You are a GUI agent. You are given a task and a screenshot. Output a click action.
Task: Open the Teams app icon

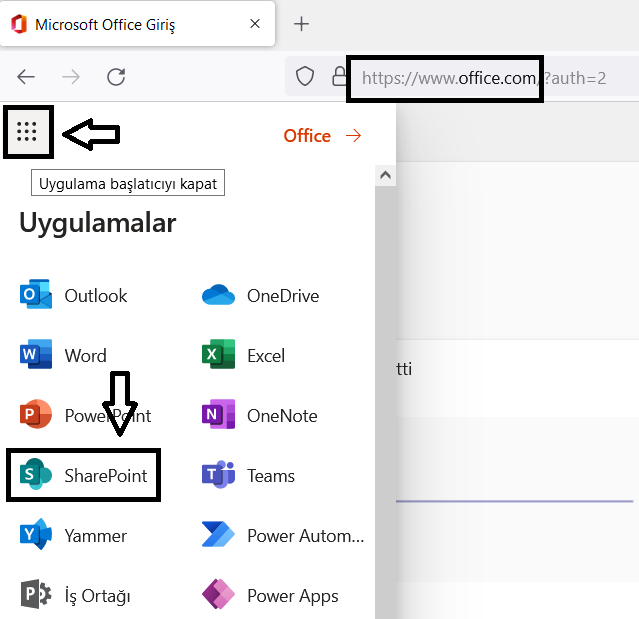(x=218, y=474)
